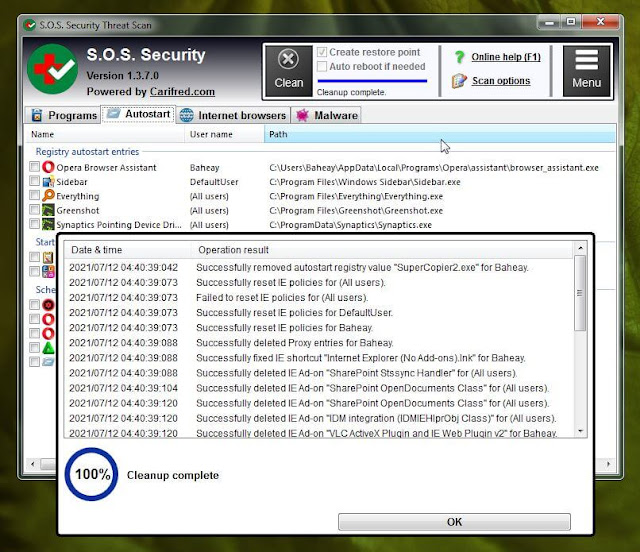Click the X icon on the Clean button
The width and height of the screenshot is (640, 552).
click(289, 60)
